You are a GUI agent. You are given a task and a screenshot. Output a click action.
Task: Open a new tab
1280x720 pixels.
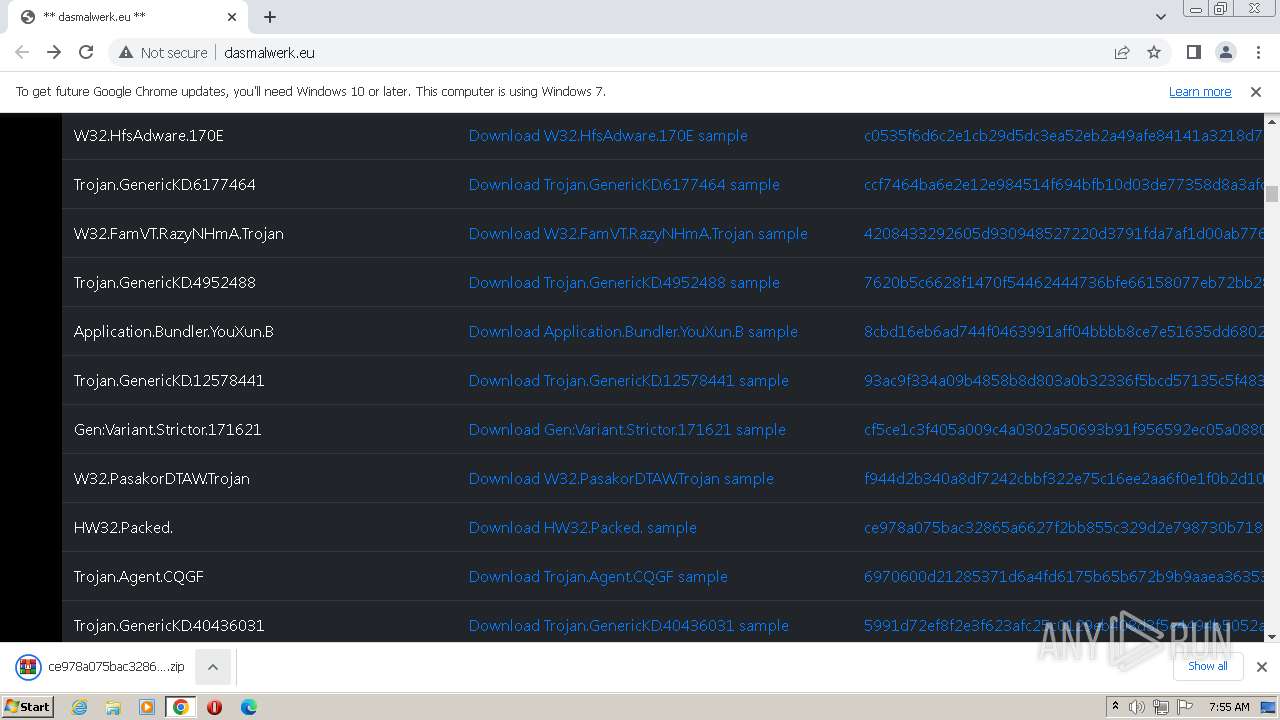[270, 17]
